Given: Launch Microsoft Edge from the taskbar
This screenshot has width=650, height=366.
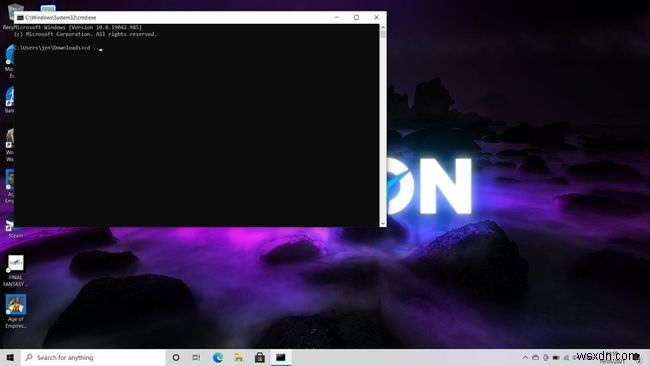Looking at the screenshot, I should pyautogui.click(x=218, y=357).
